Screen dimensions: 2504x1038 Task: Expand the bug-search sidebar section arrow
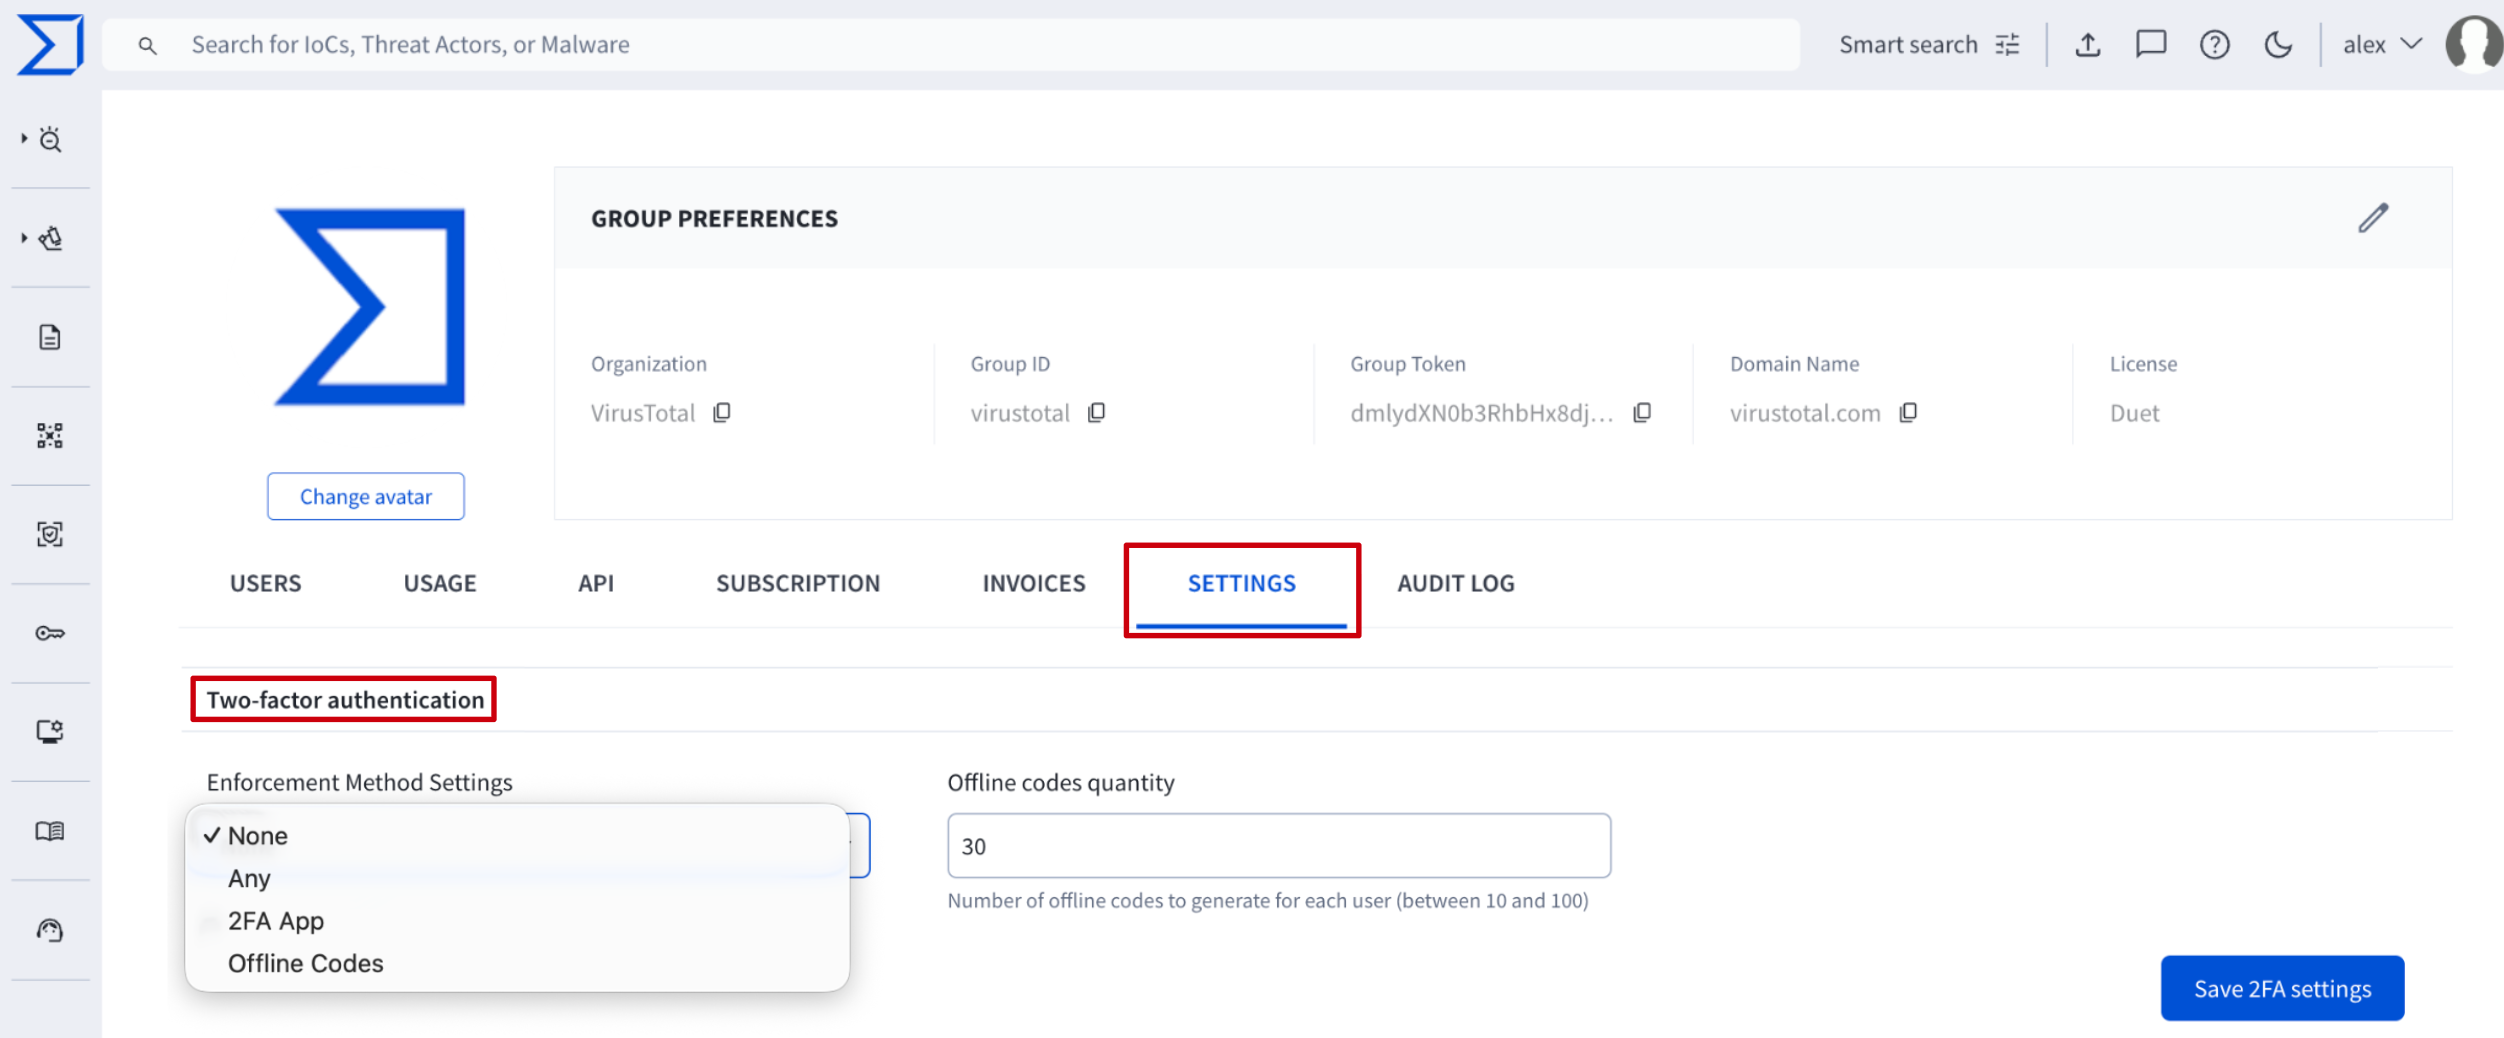(x=24, y=139)
